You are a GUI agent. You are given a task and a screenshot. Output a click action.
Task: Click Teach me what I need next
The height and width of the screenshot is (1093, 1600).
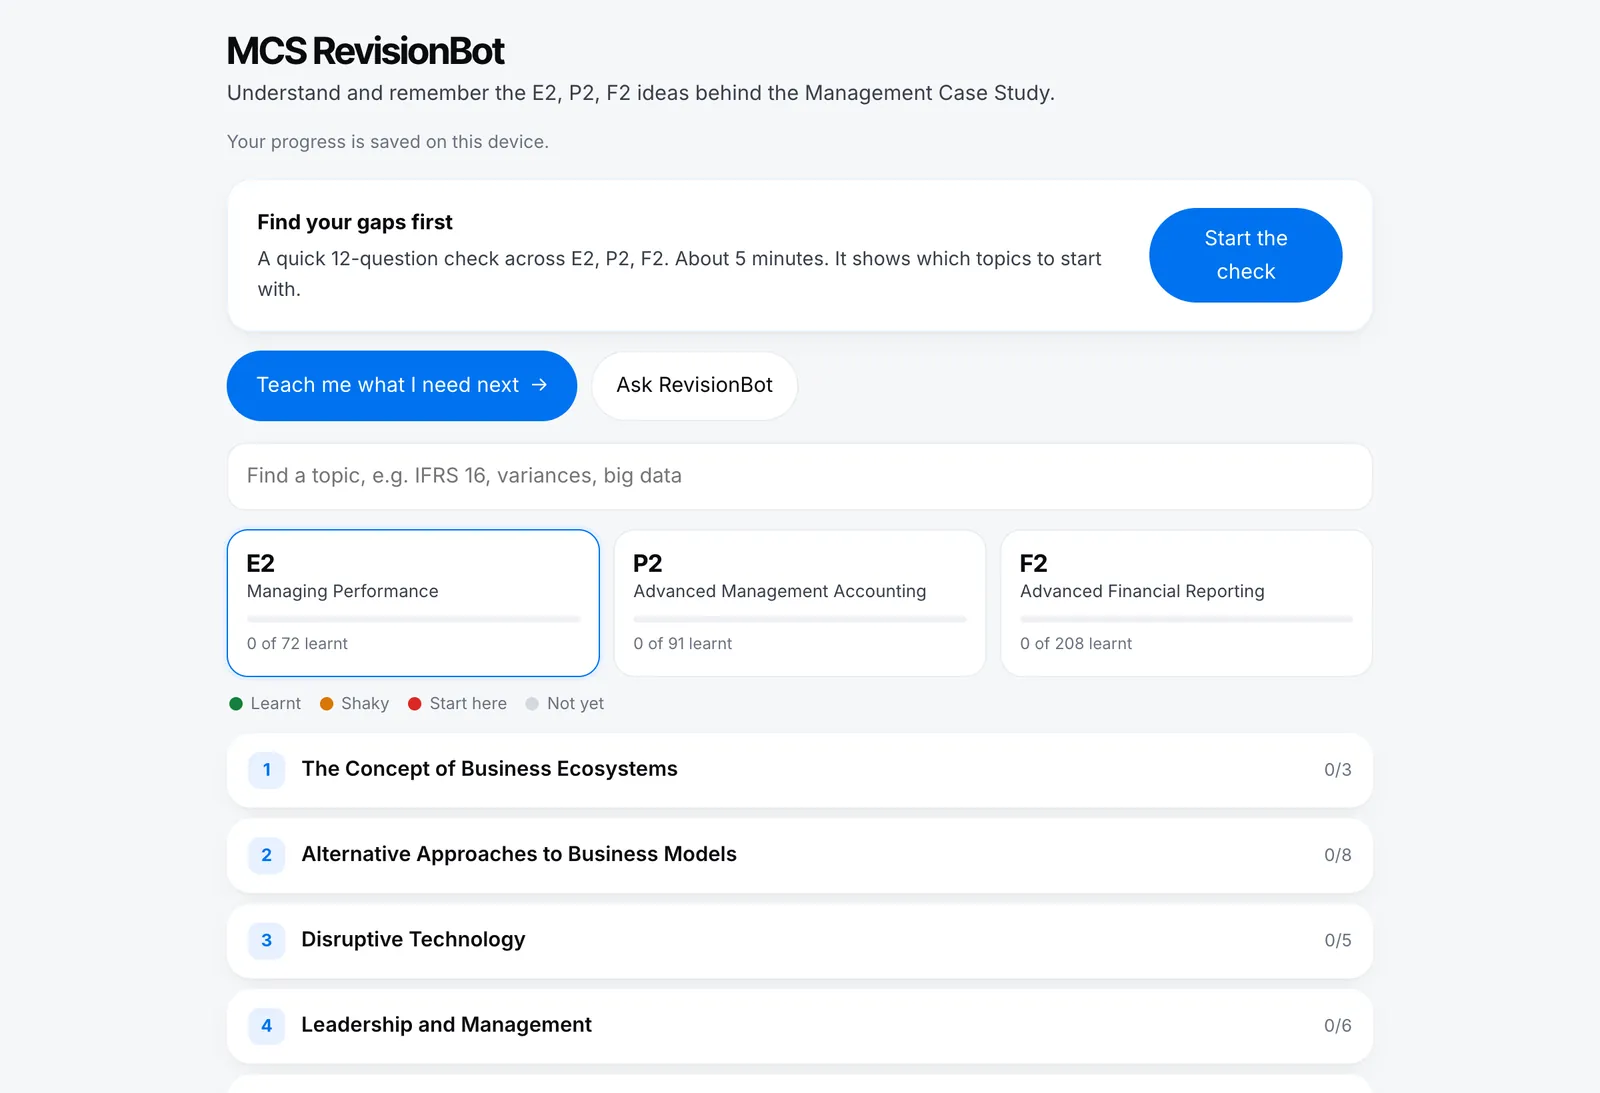[x=402, y=385]
